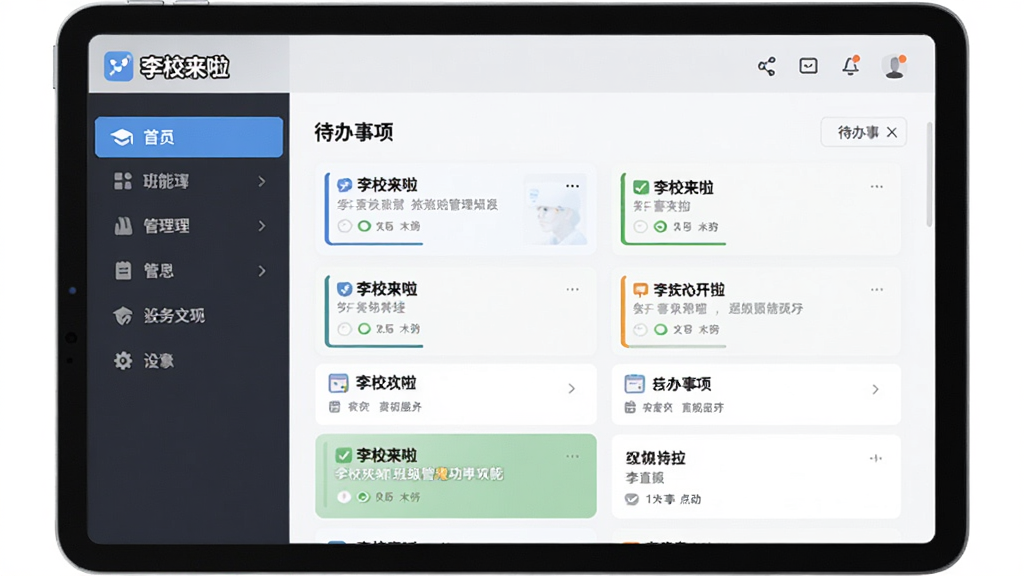Expand chevron of clipboard sidebar item

pyautogui.click(x=262, y=270)
